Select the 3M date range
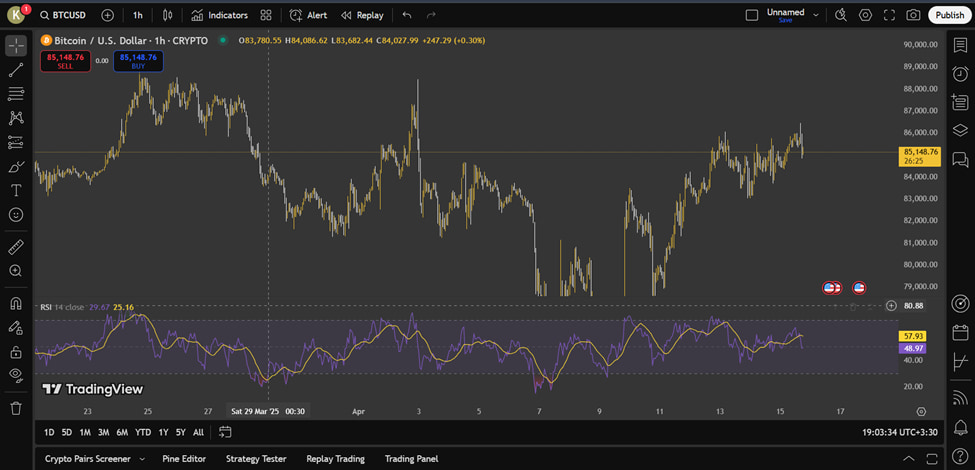The width and height of the screenshot is (975, 470). [x=104, y=432]
